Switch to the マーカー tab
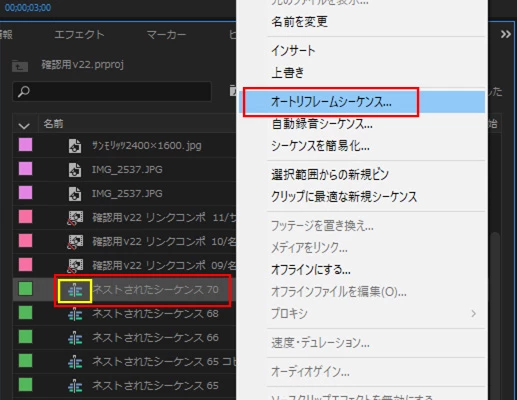Viewport: 517px width, 400px height. coord(166,34)
